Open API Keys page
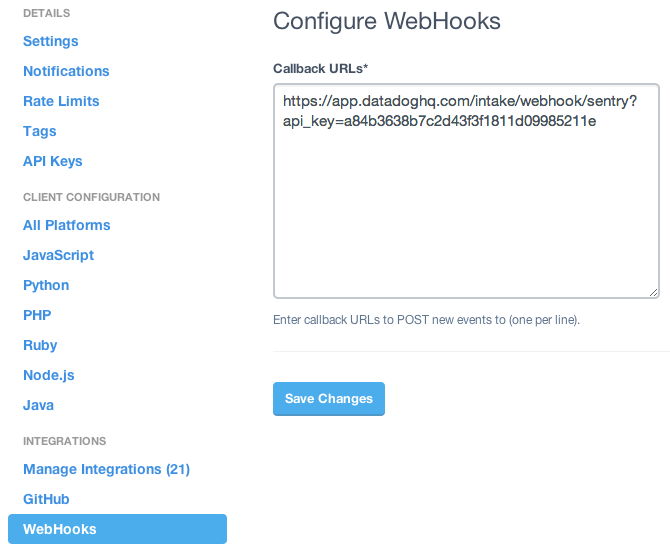Screen dimensions: 670x554 (53, 161)
